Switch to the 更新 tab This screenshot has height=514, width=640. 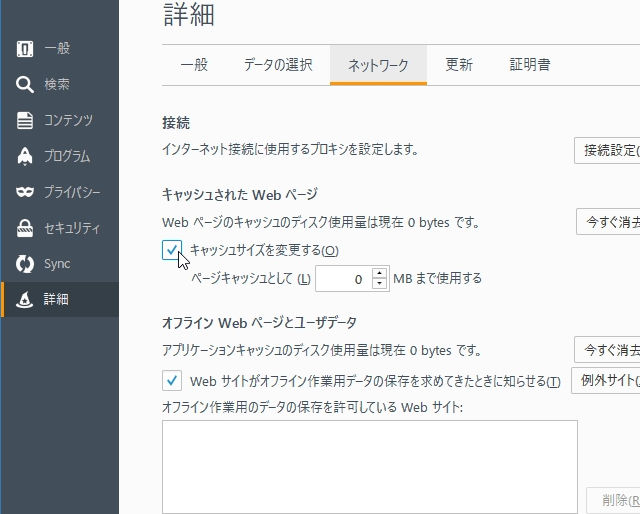click(459, 65)
